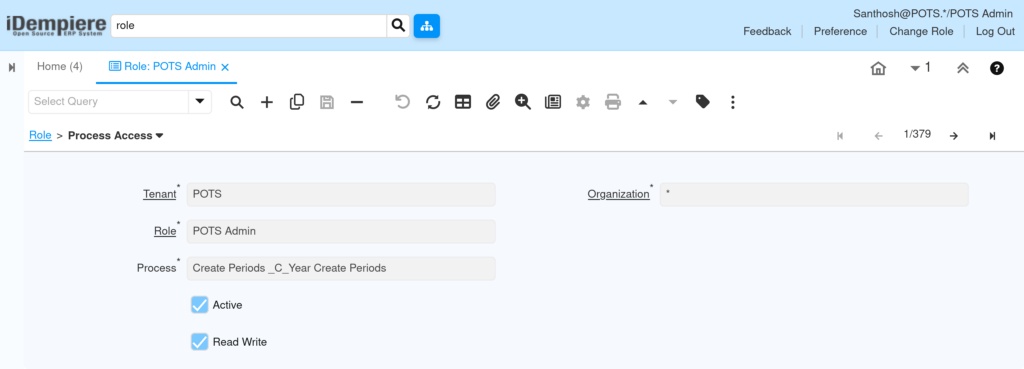Create a new record with plus icon
This screenshot has width=1024, height=369.
pos(266,102)
